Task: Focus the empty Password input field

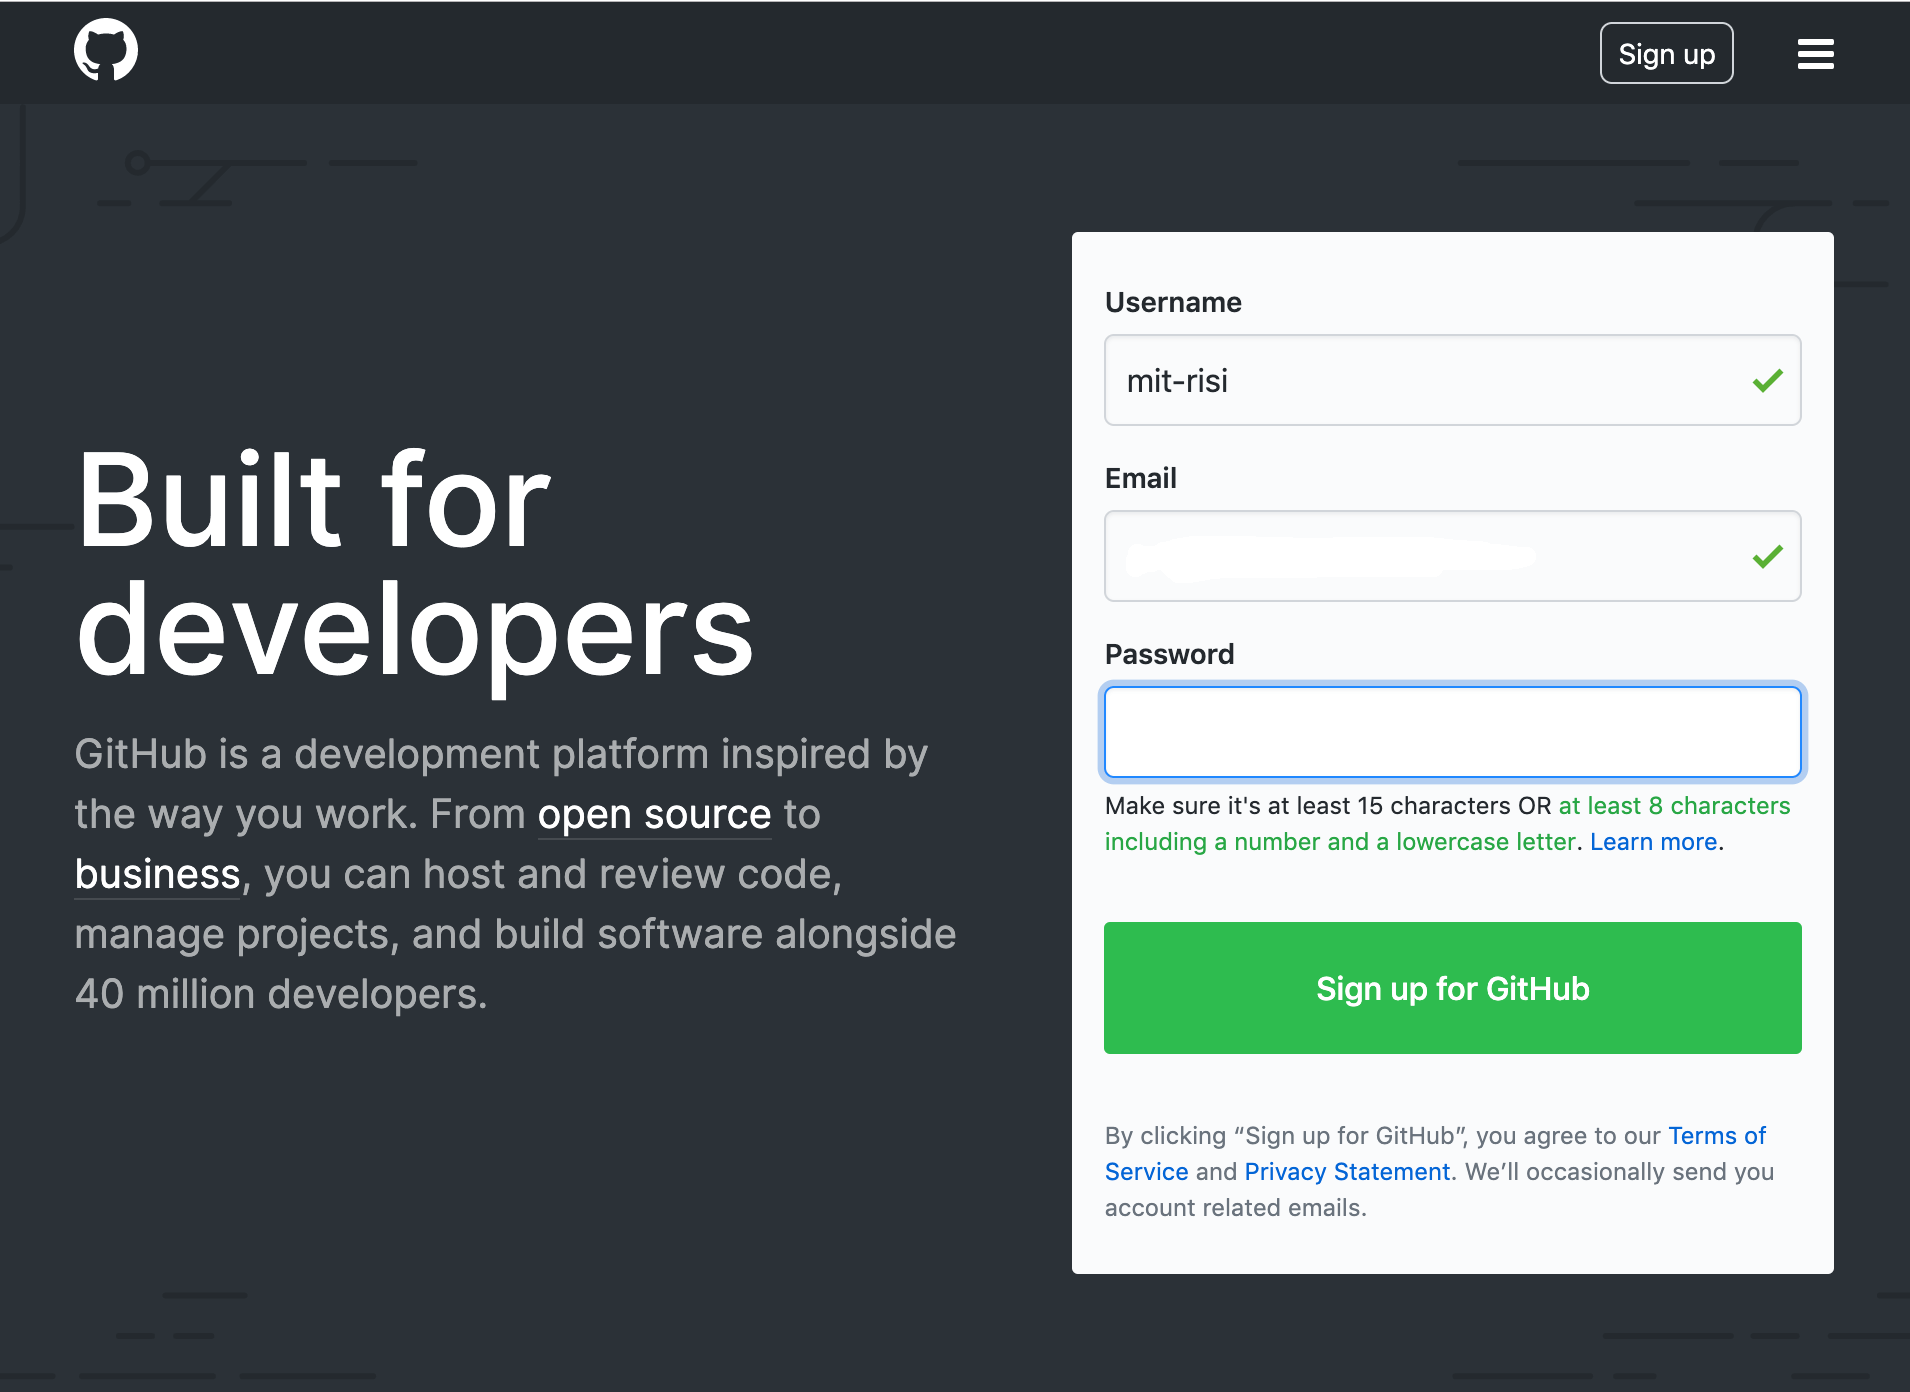Action: pyautogui.click(x=1451, y=732)
